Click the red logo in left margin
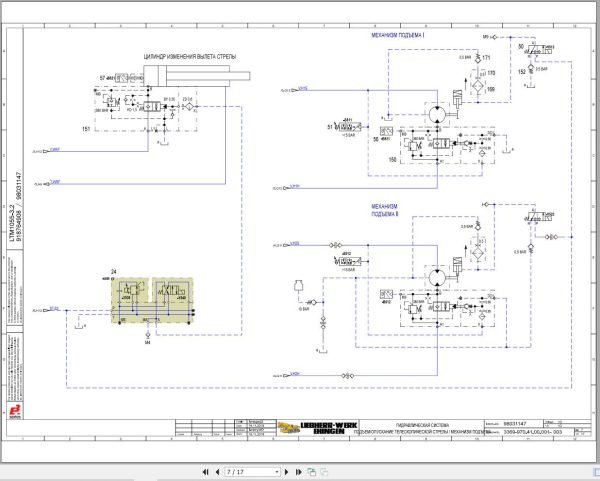Image resolution: width=600 pixels, height=481 pixels. point(15,411)
